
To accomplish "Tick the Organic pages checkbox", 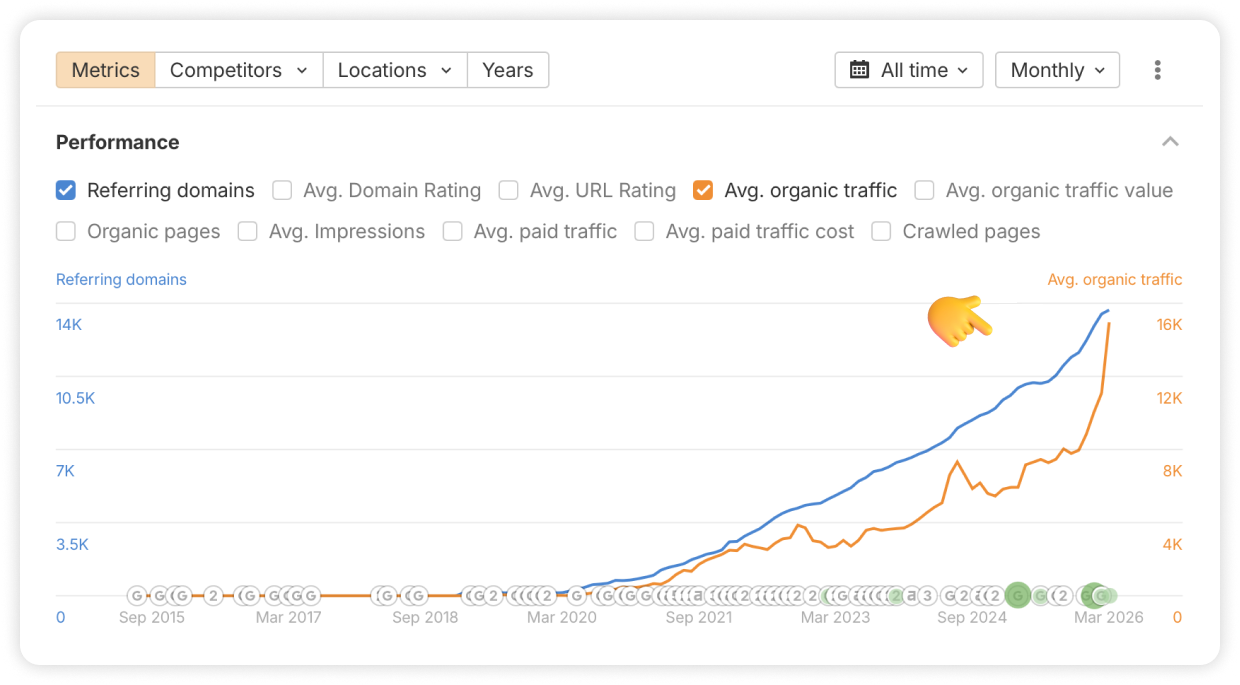I will tap(66, 231).
